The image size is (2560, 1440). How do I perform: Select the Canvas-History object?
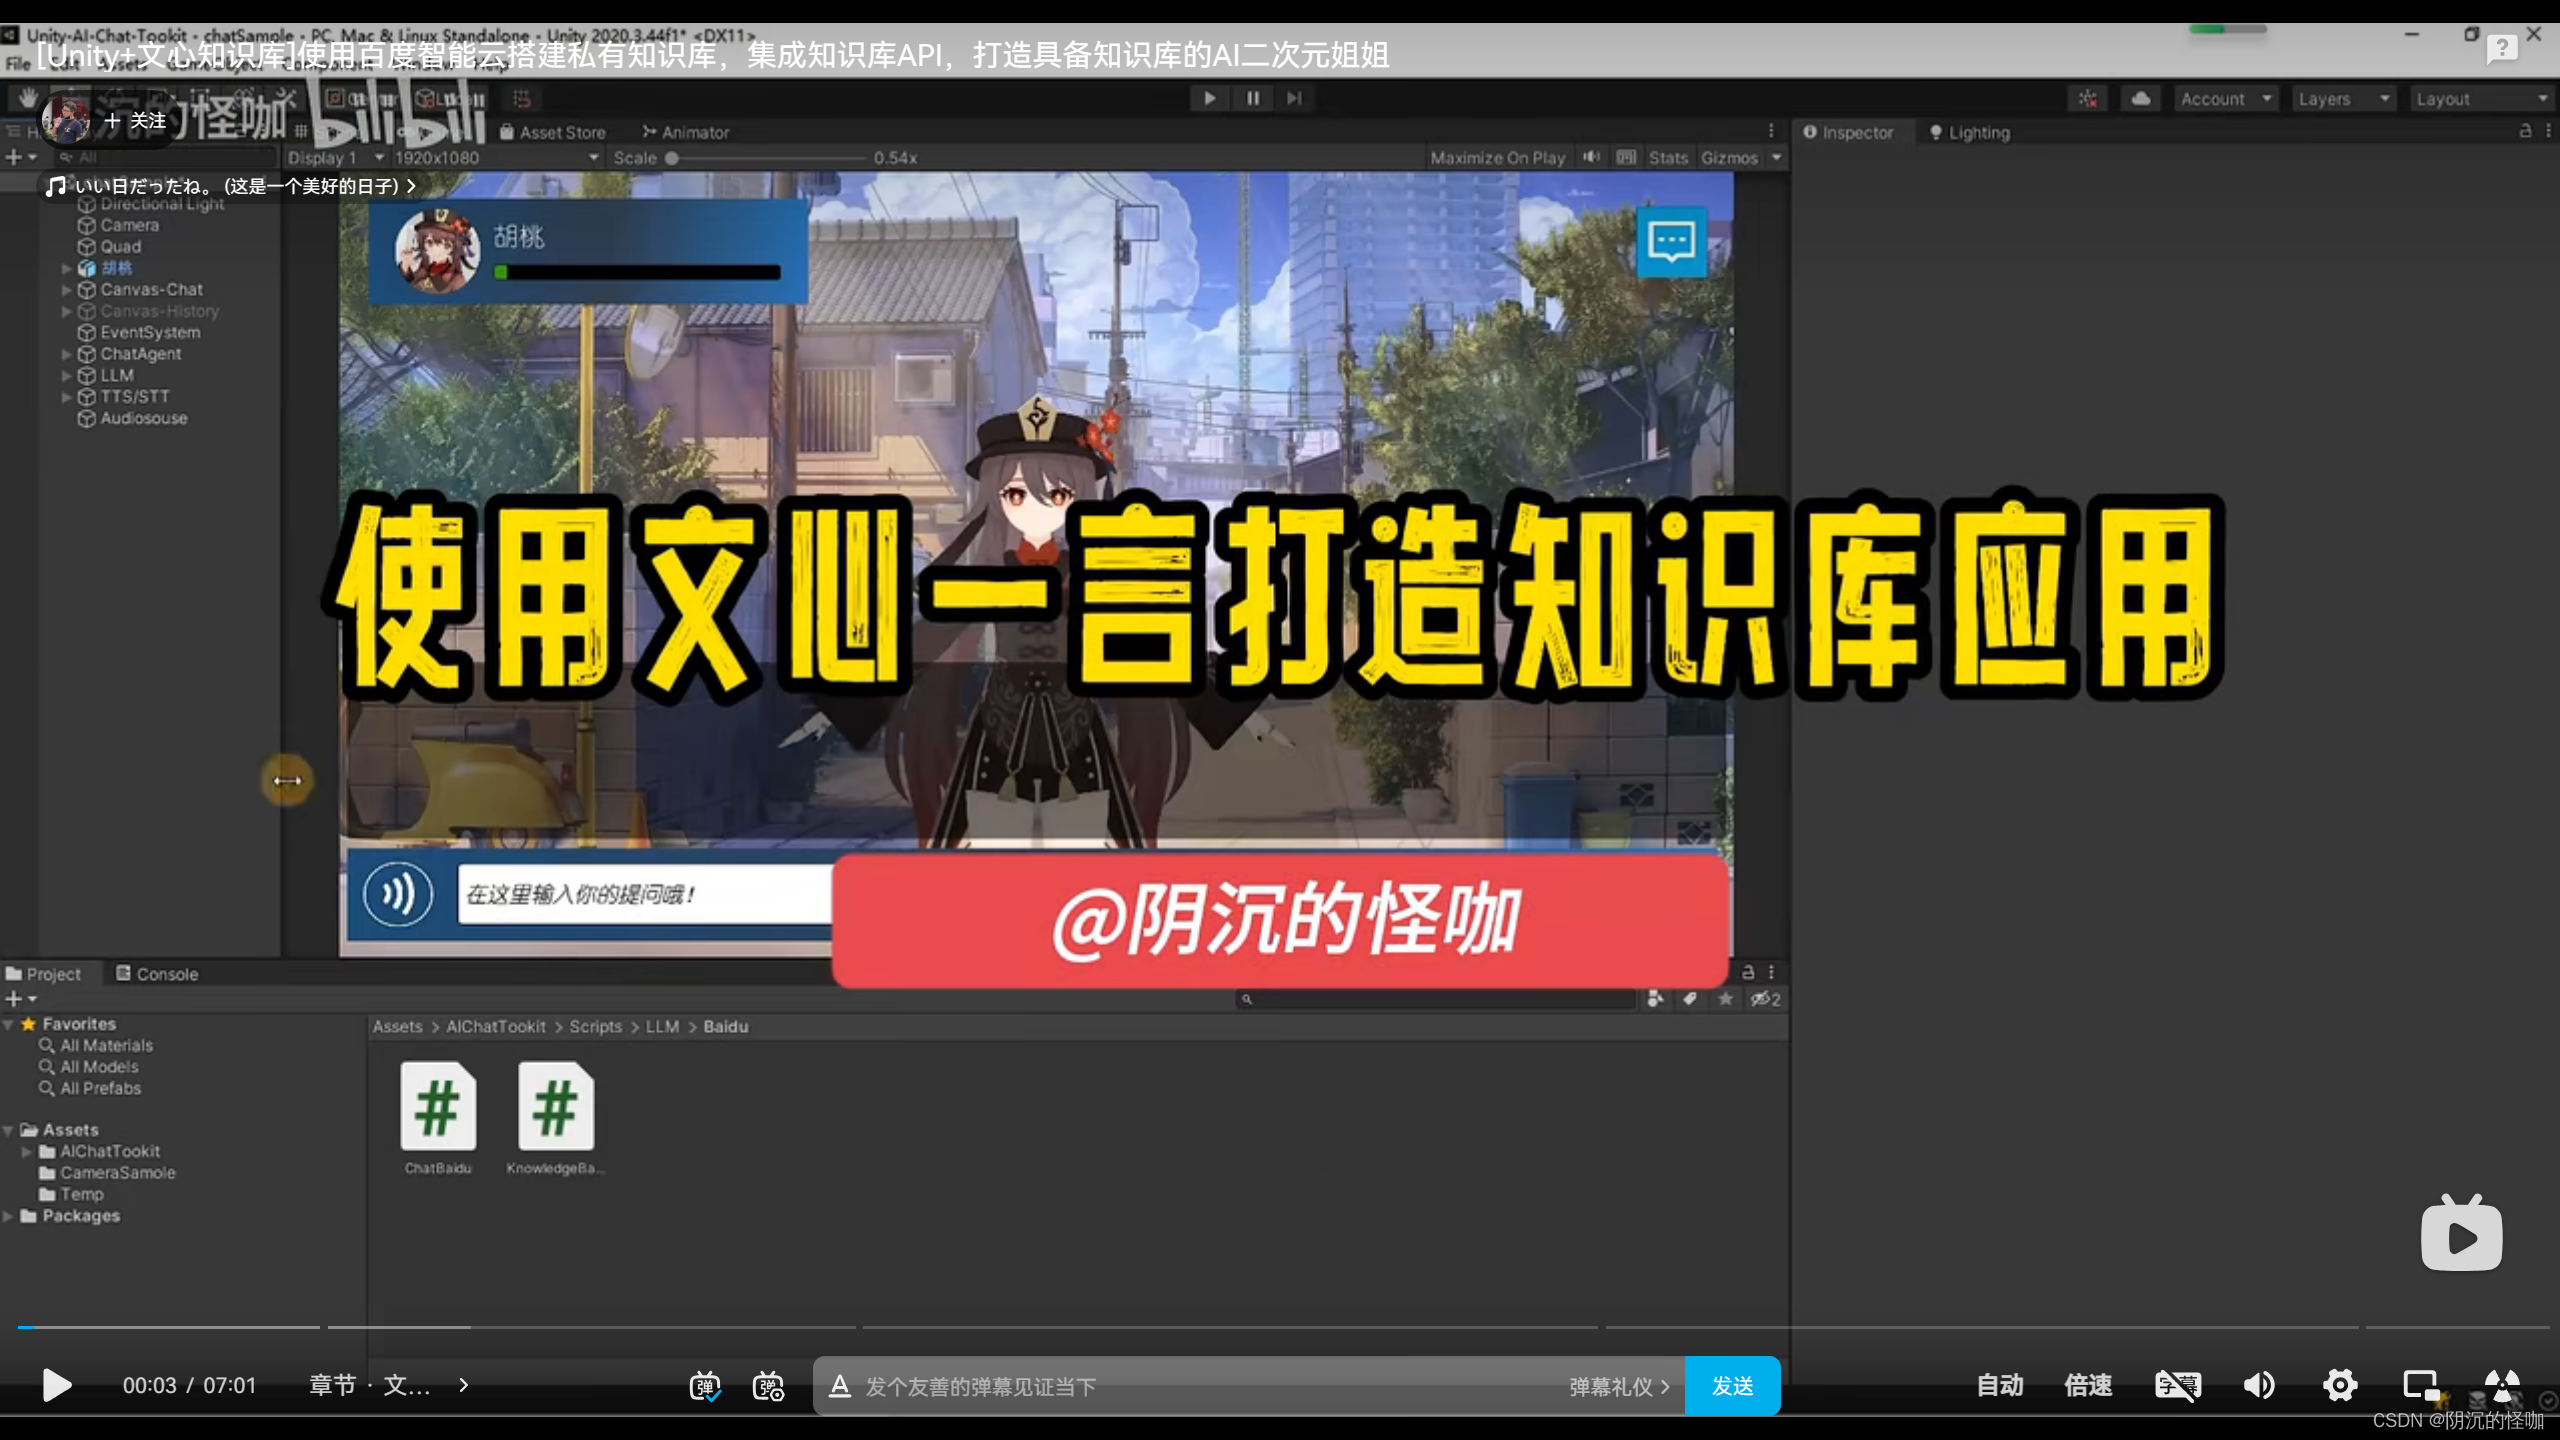click(159, 311)
